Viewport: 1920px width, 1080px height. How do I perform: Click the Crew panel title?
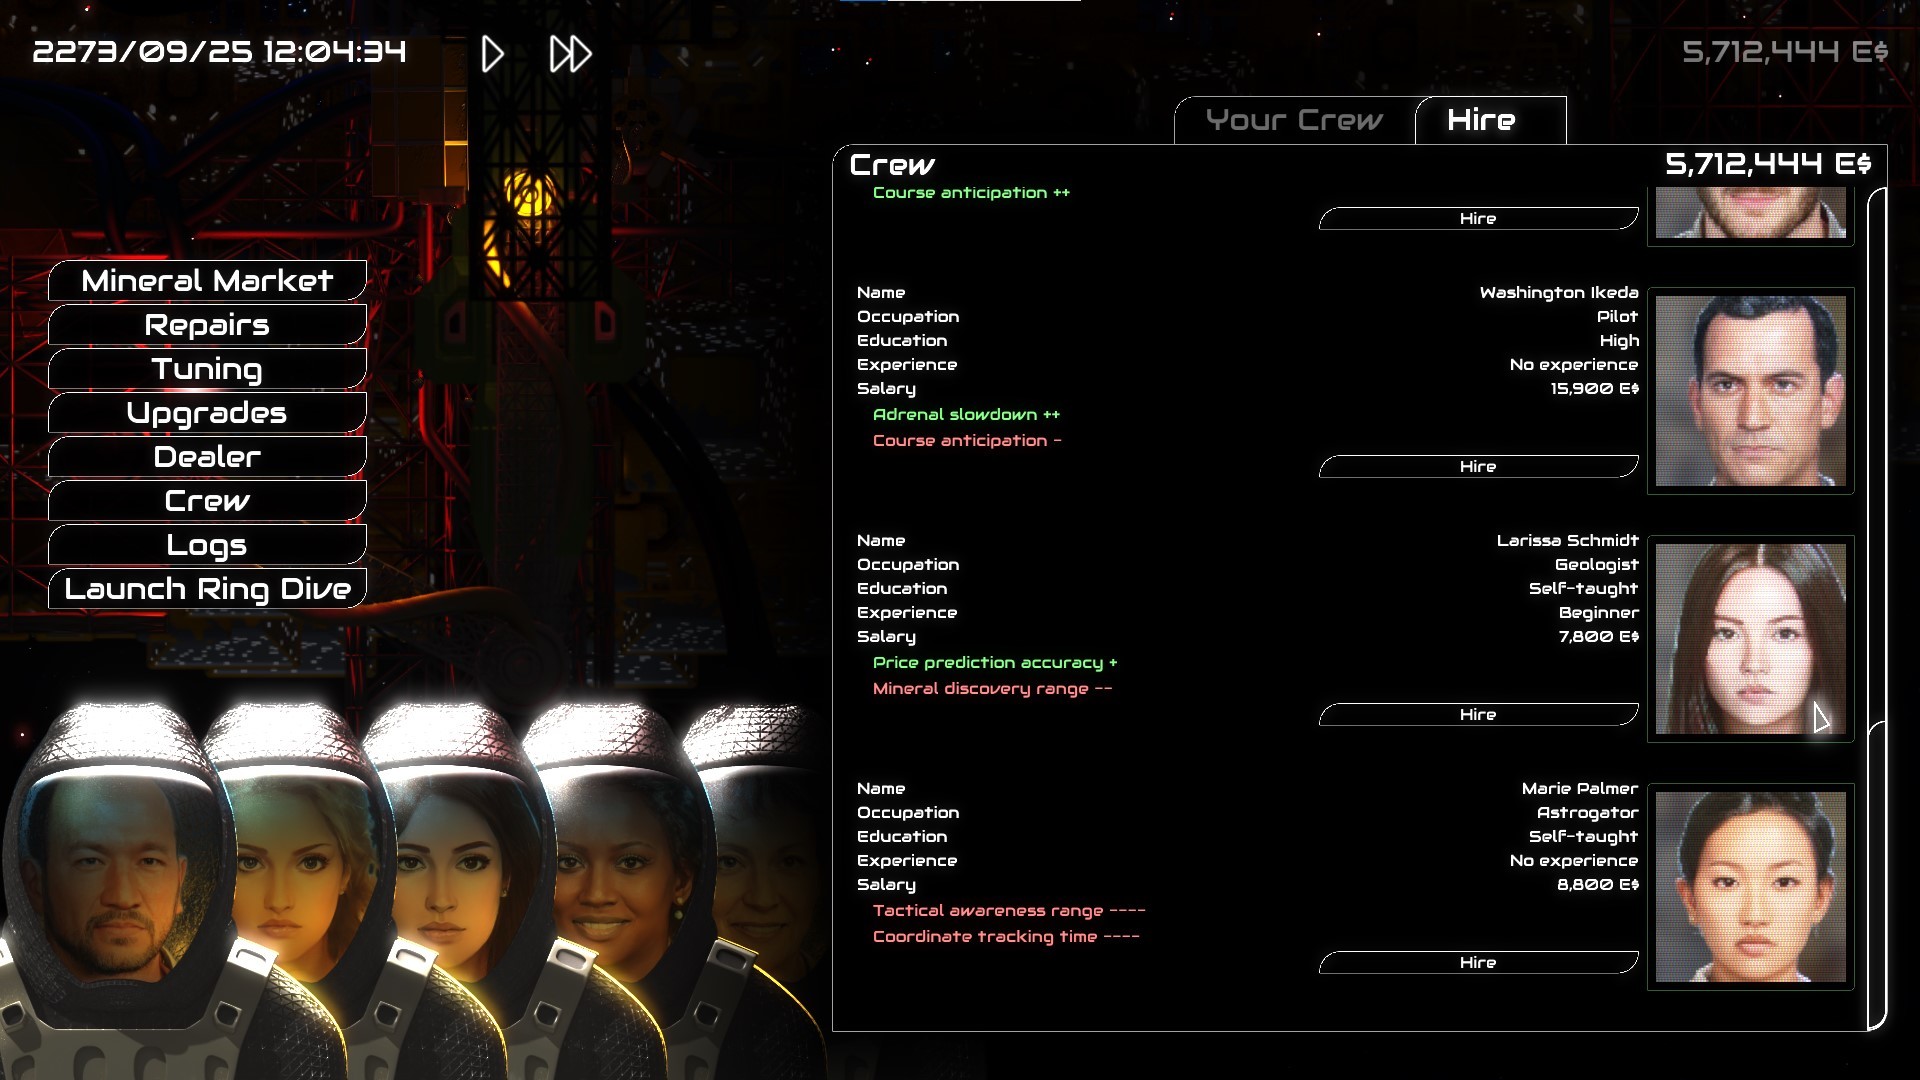(x=892, y=165)
